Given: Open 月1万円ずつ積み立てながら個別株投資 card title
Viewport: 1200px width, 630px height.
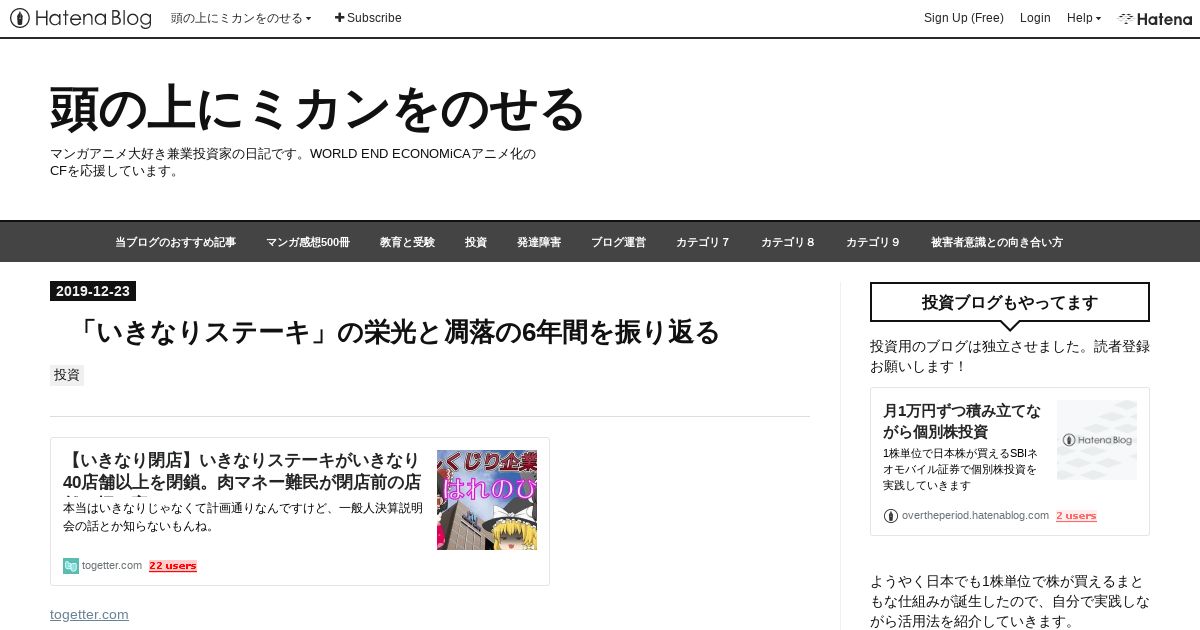Looking at the screenshot, I should [962, 421].
